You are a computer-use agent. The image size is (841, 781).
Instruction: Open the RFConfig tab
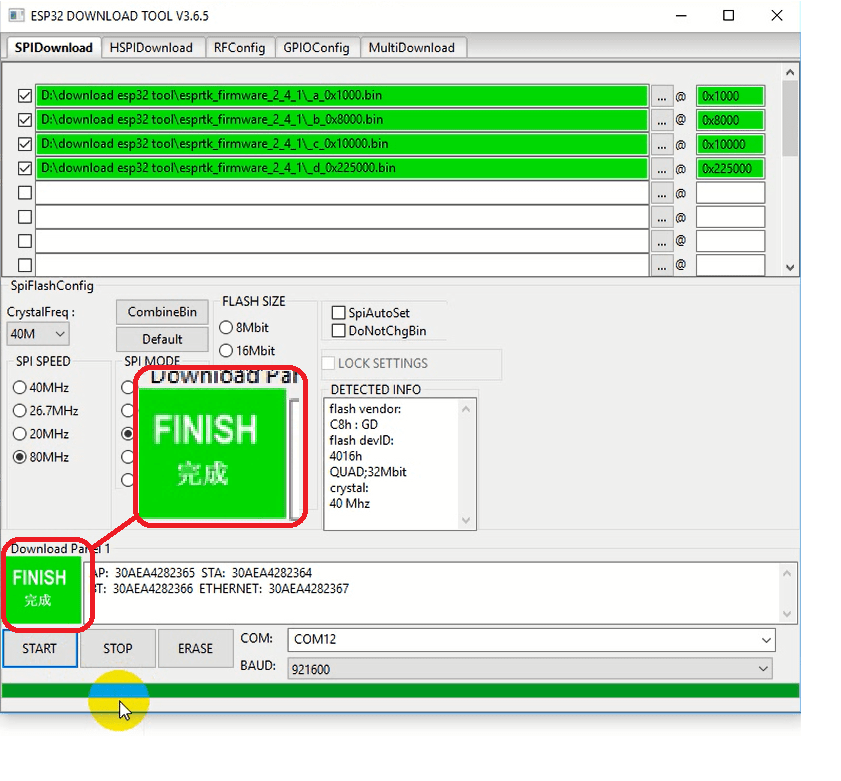[240, 47]
